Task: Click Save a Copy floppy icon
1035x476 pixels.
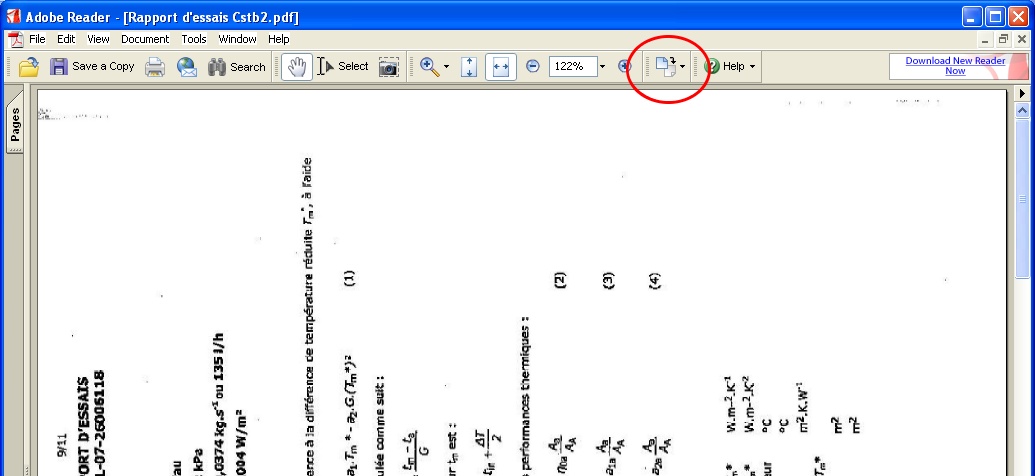Action: coord(59,67)
